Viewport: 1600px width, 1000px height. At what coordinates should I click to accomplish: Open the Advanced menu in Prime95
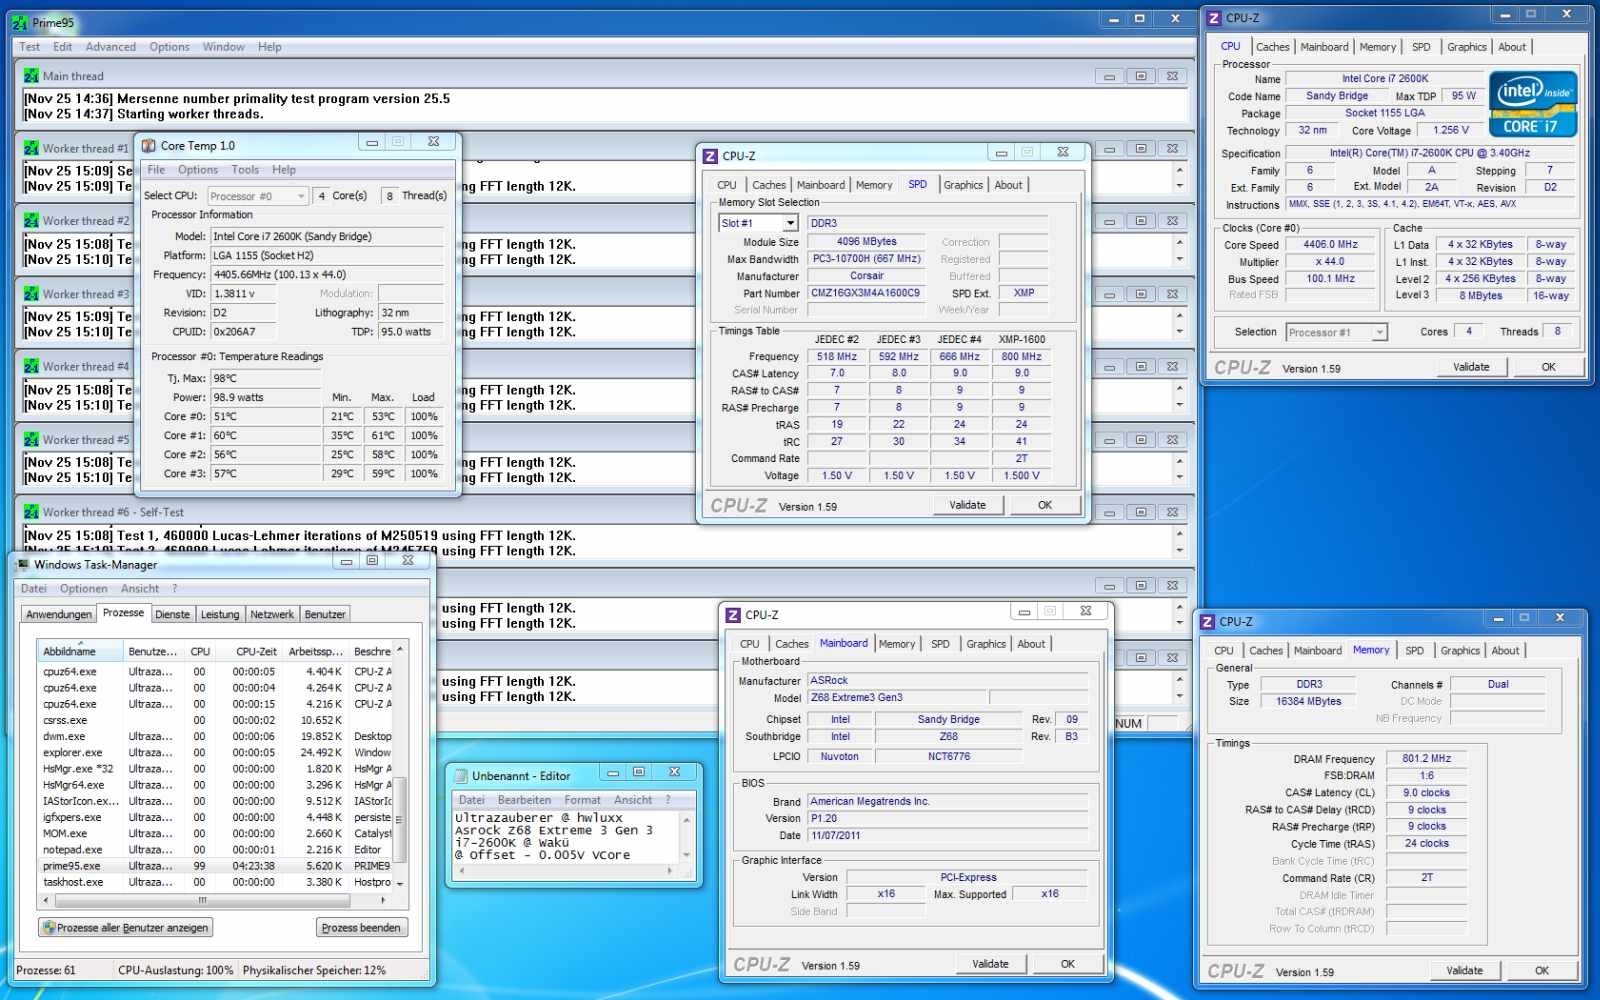point(110,47)
